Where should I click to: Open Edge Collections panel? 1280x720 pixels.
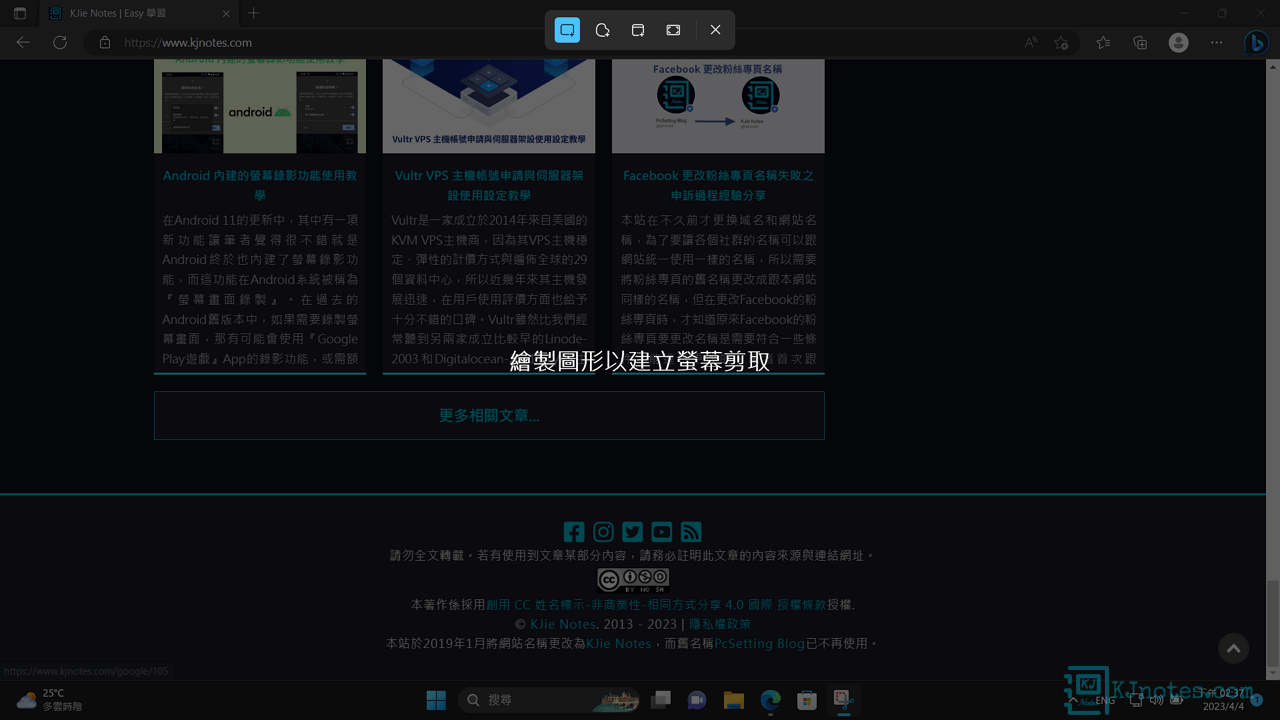coord(1140,42)
